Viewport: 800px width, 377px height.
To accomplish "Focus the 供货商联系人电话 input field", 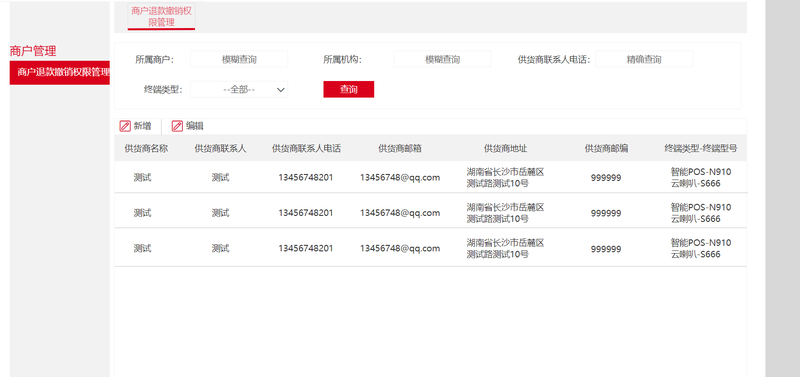I will click(644, 59).
